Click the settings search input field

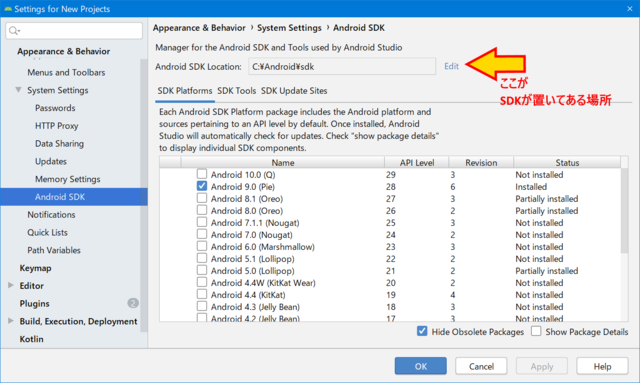coord(74,31)
